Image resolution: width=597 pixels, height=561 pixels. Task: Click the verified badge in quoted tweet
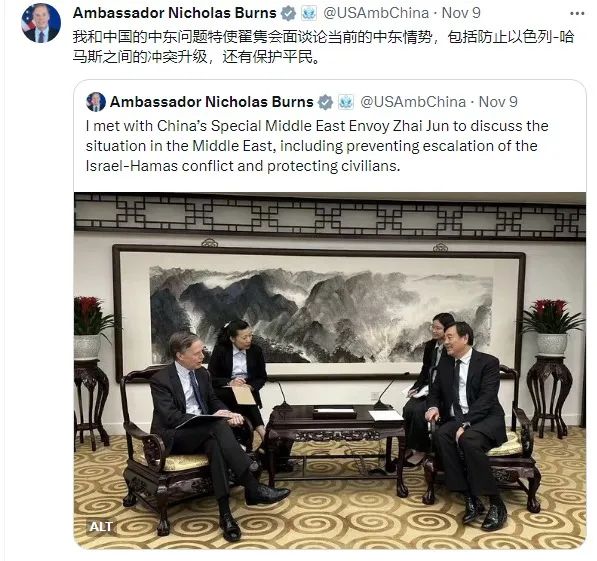tap(326, 102)
